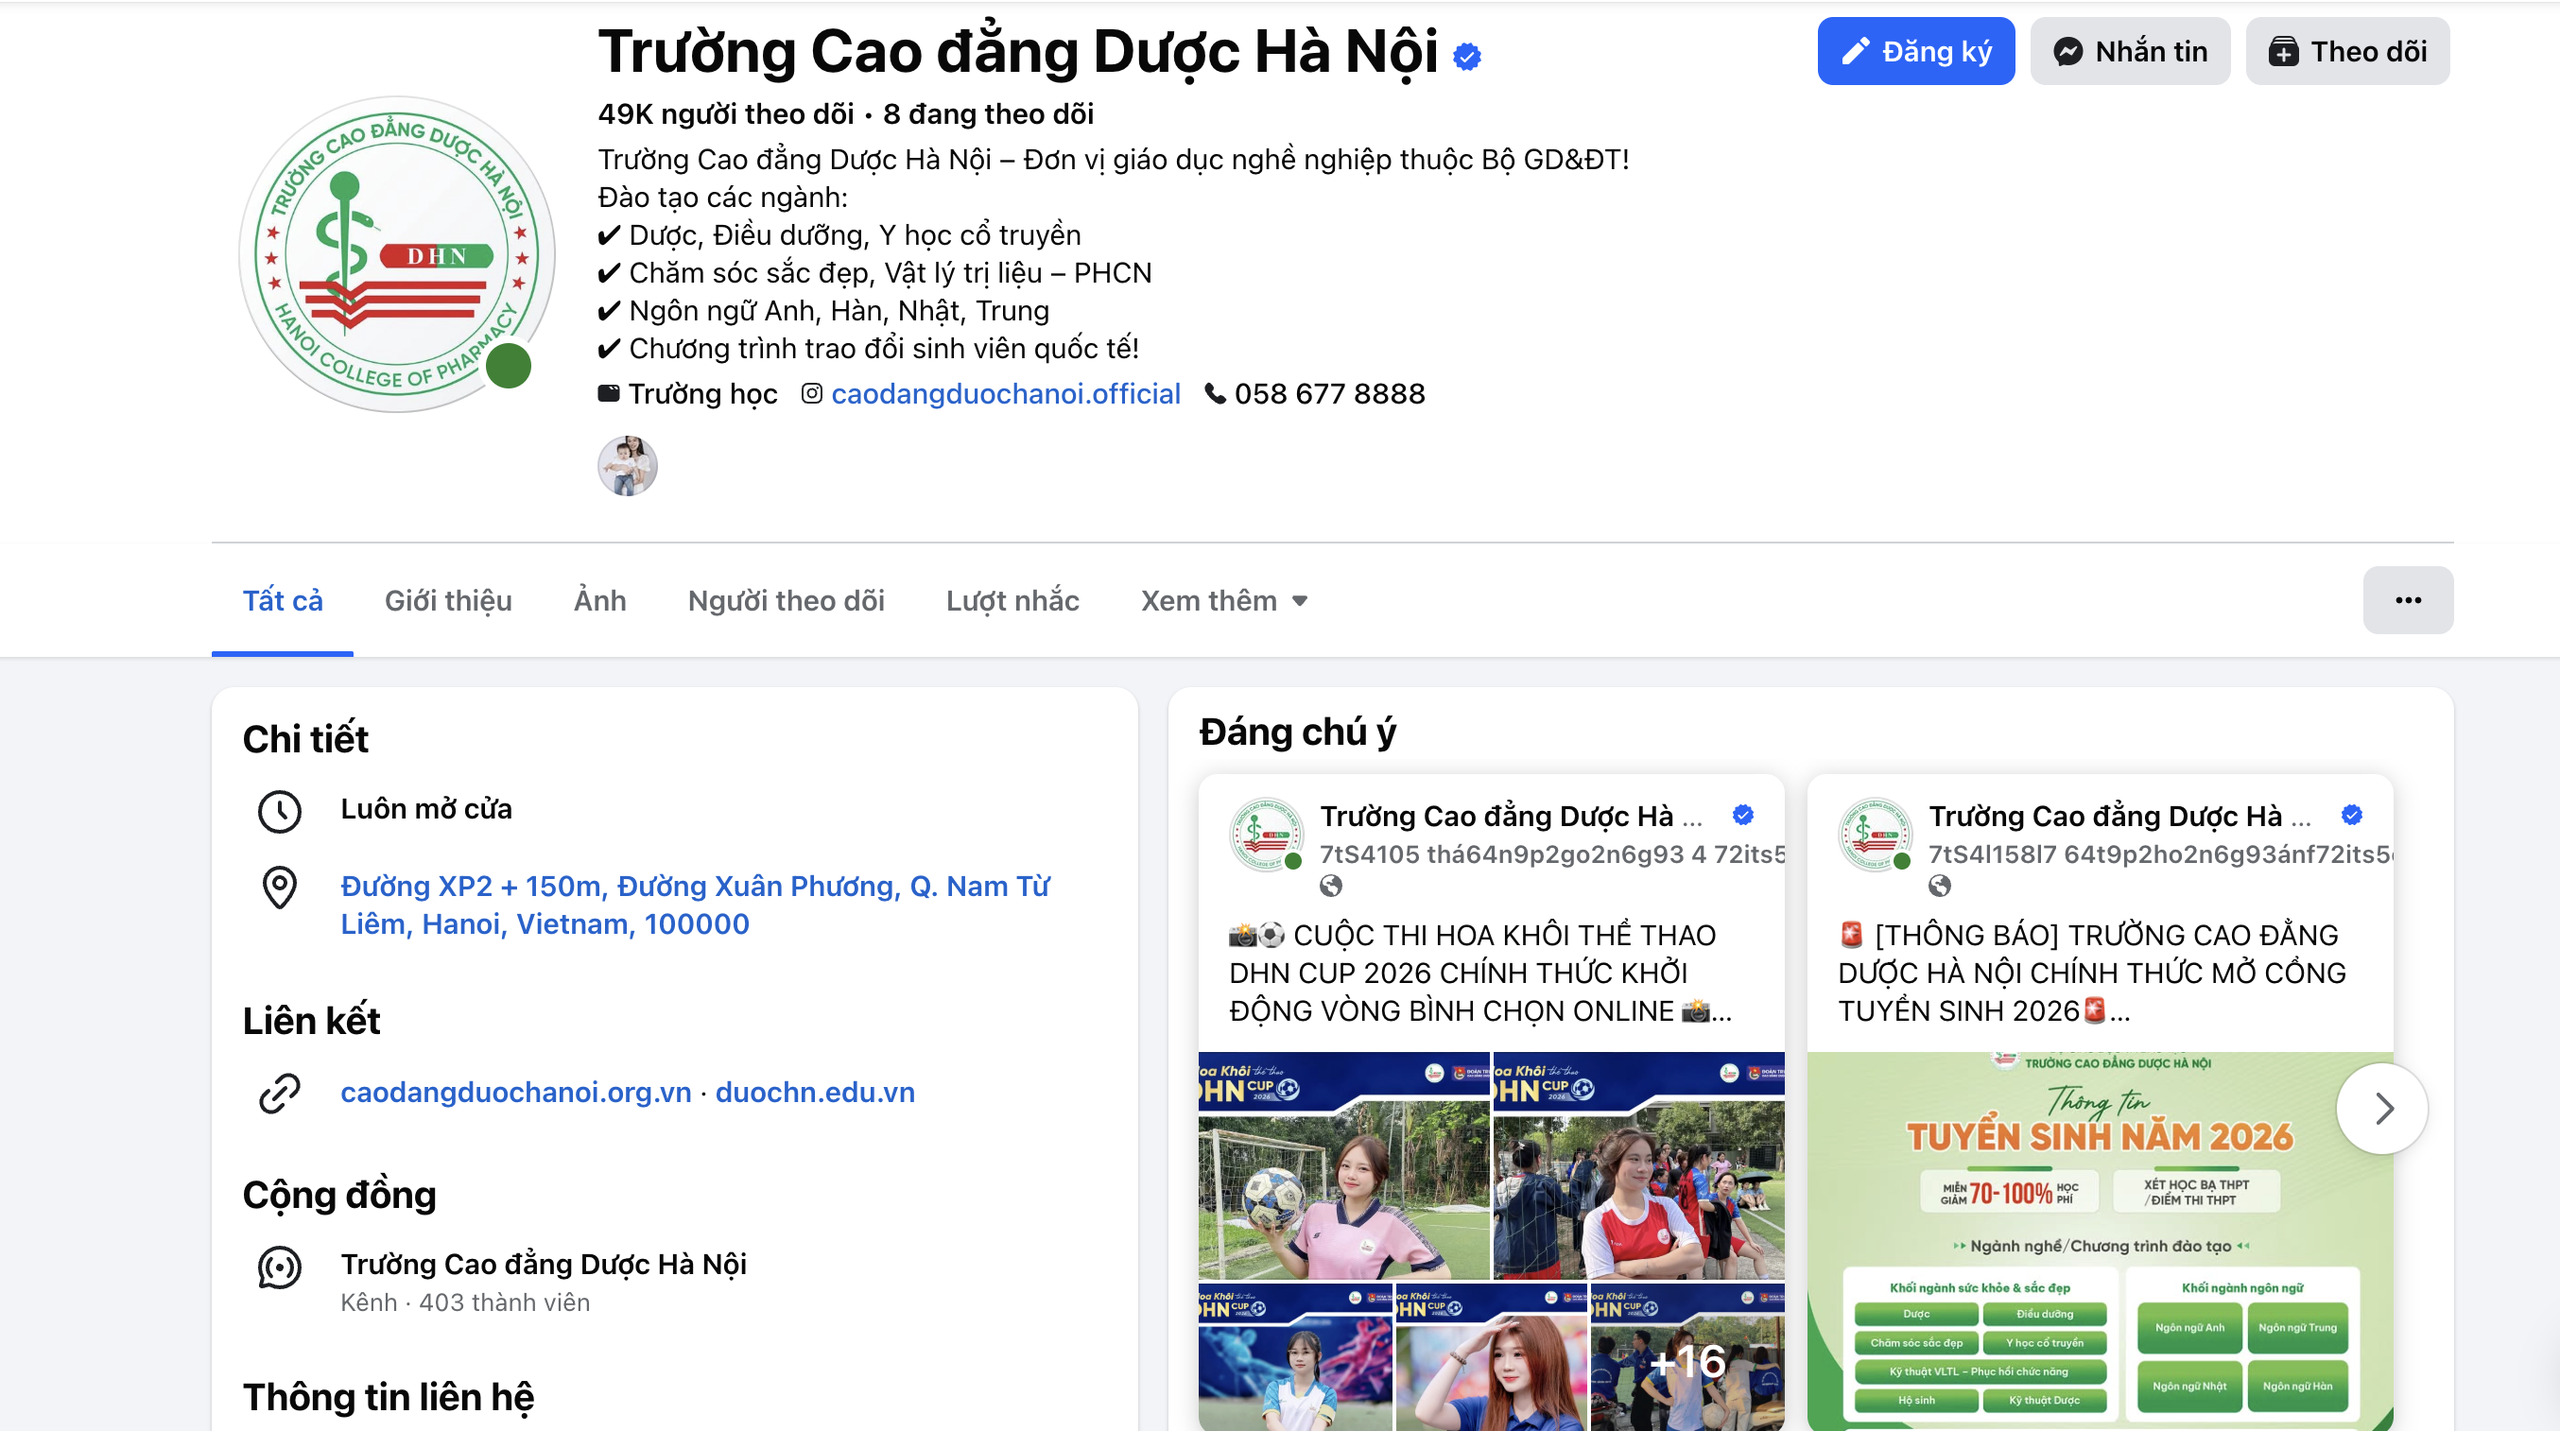The image size is (2560, 1431).
Task: Click the location pin icon in Chi tiết
Action: [x=279, y=887]
